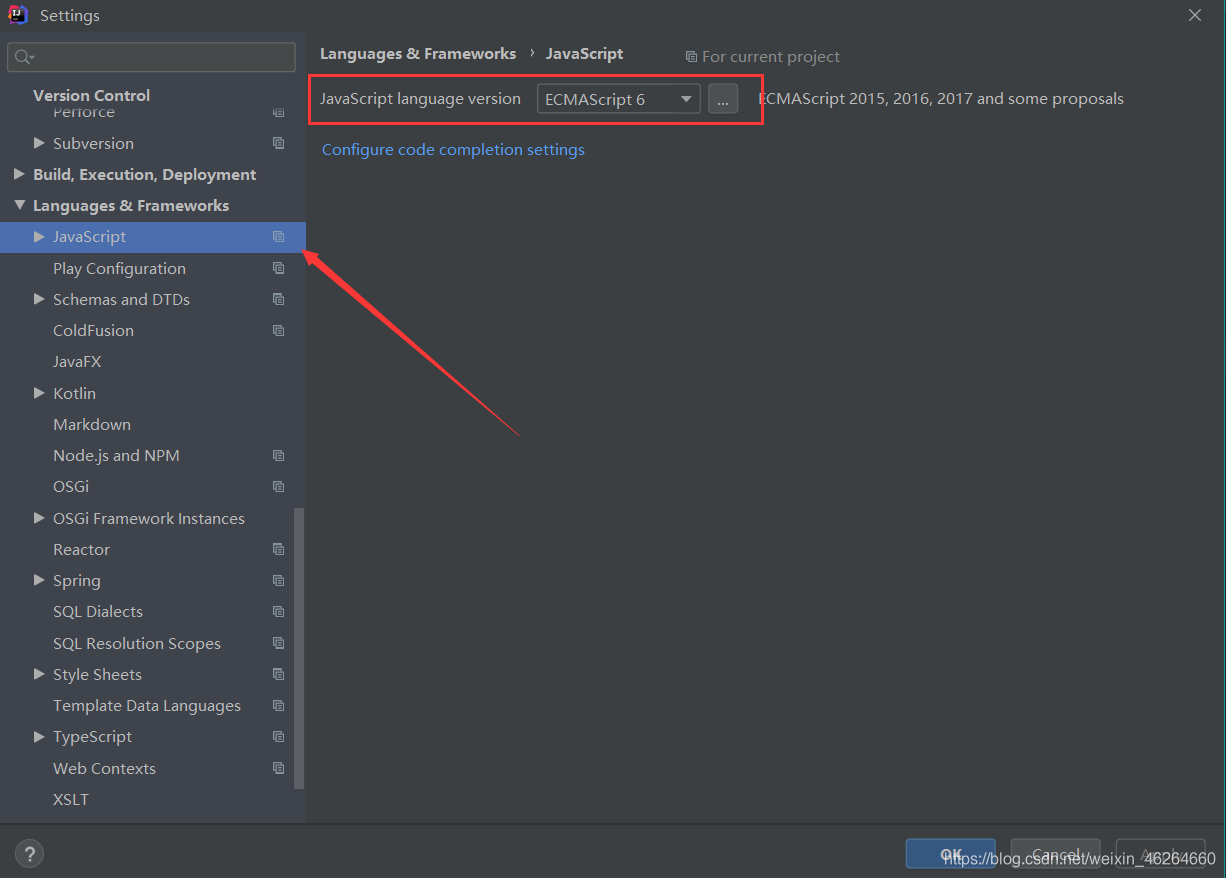Expand the TypeScript tree node

(39, 736)
